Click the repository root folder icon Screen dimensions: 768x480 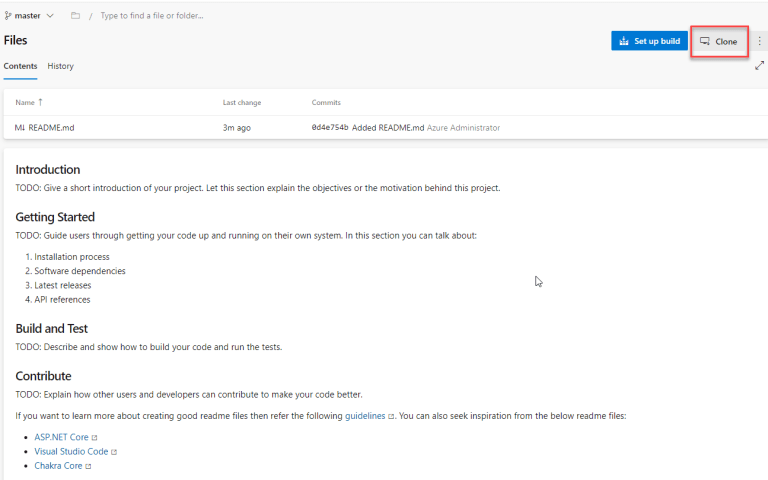click(x=75, y=16)
